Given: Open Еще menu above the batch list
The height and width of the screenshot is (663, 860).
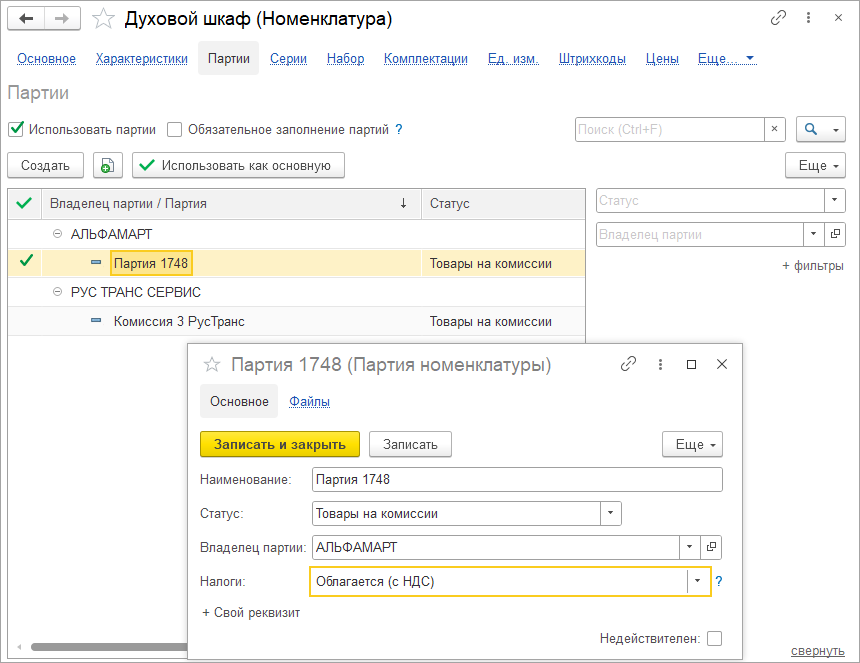Looking at the screenshot, I should [815, 165].
